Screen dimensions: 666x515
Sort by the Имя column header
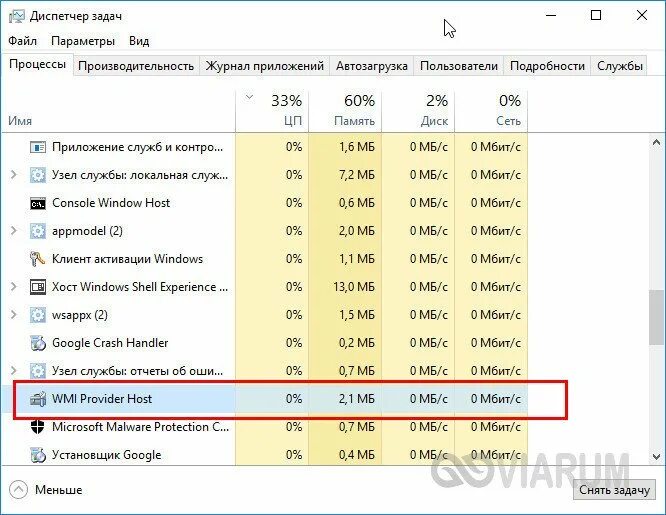click(118, 111)
